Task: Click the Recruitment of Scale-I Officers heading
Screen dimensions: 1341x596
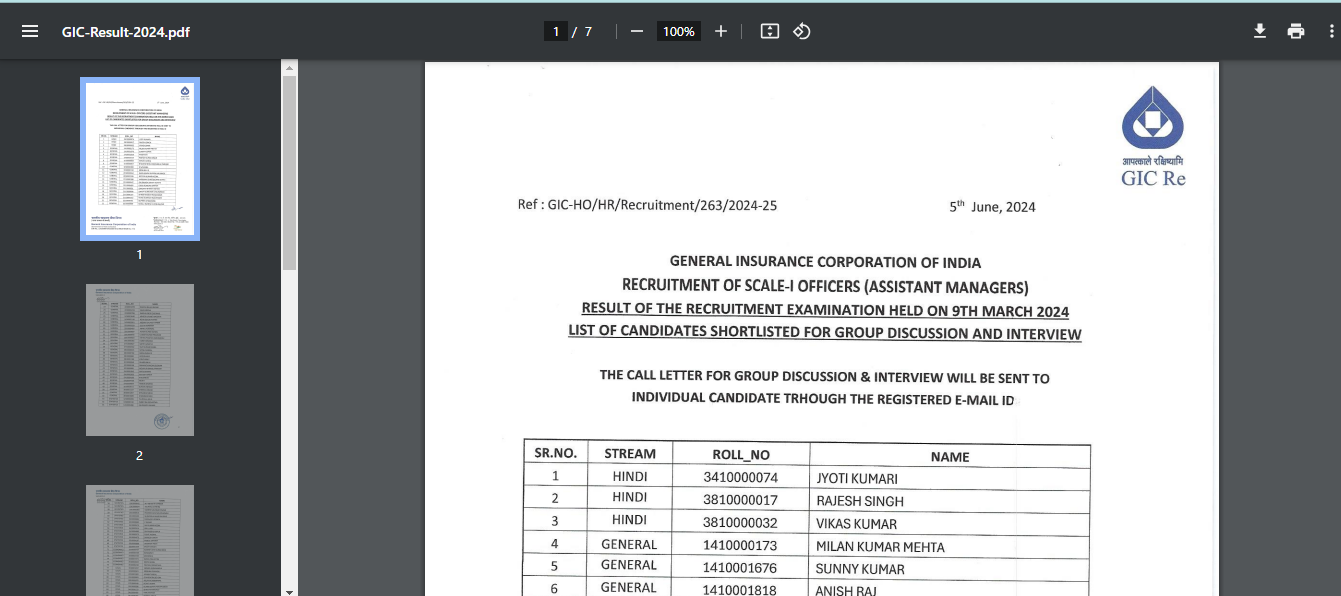Action: pyautogui.click(x=825, y=286)
